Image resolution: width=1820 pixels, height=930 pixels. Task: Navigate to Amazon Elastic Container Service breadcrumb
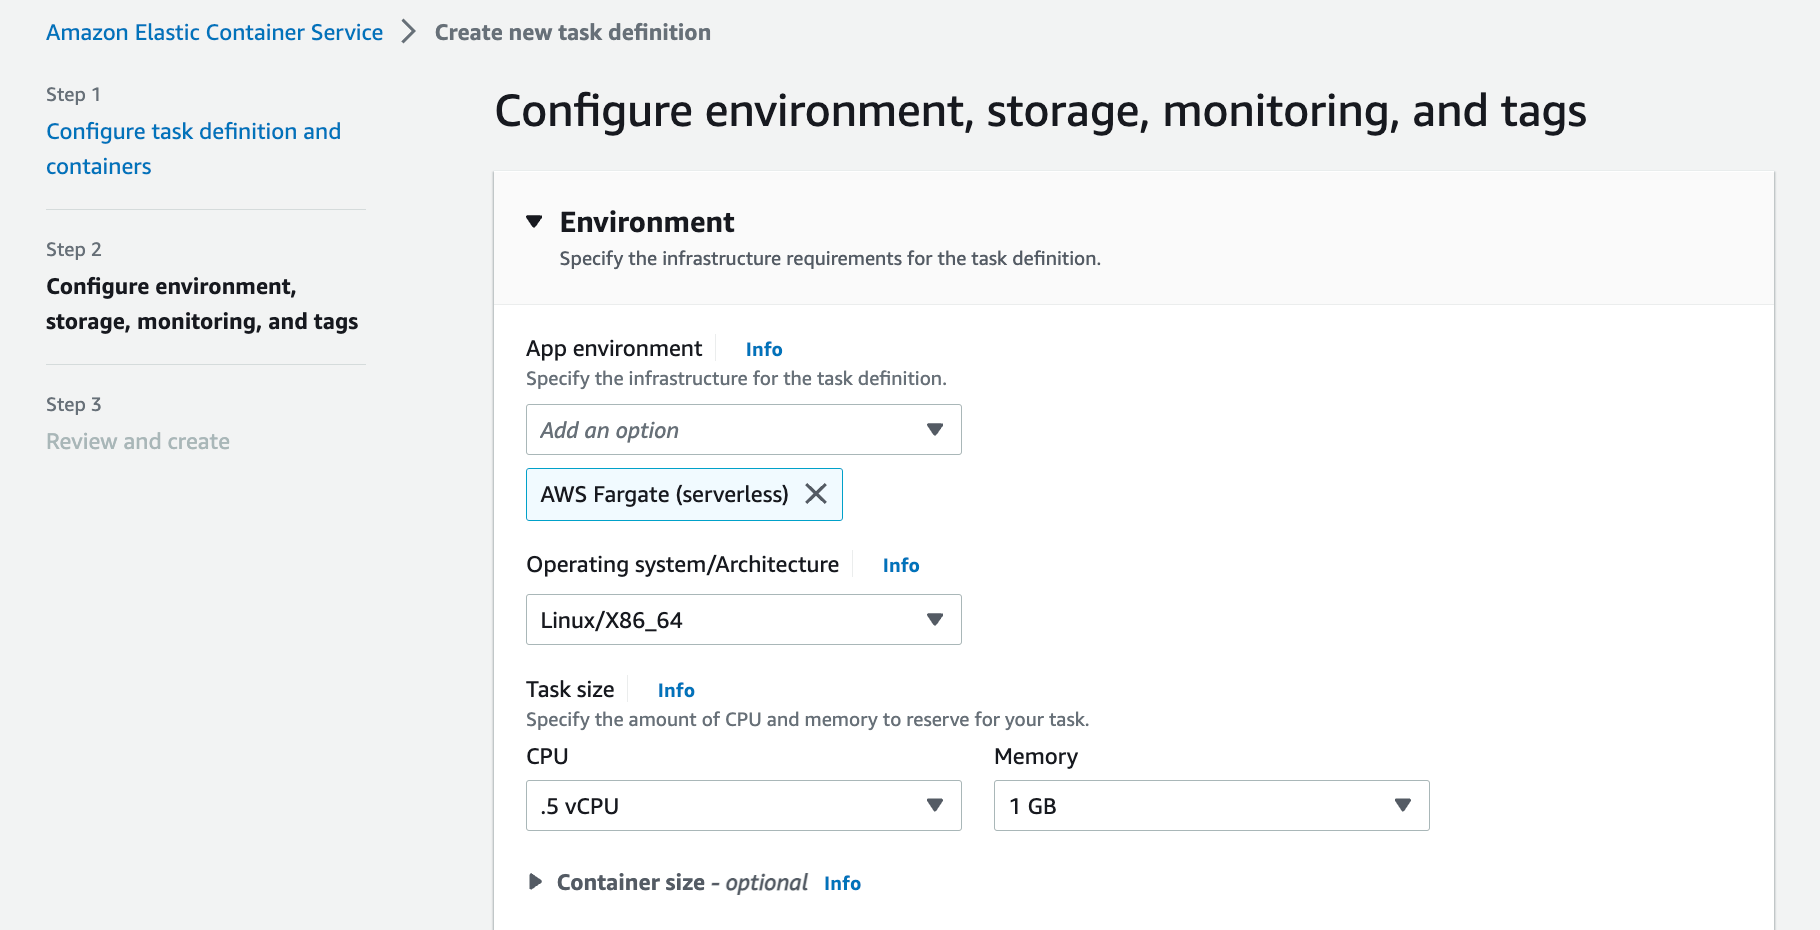213,31
